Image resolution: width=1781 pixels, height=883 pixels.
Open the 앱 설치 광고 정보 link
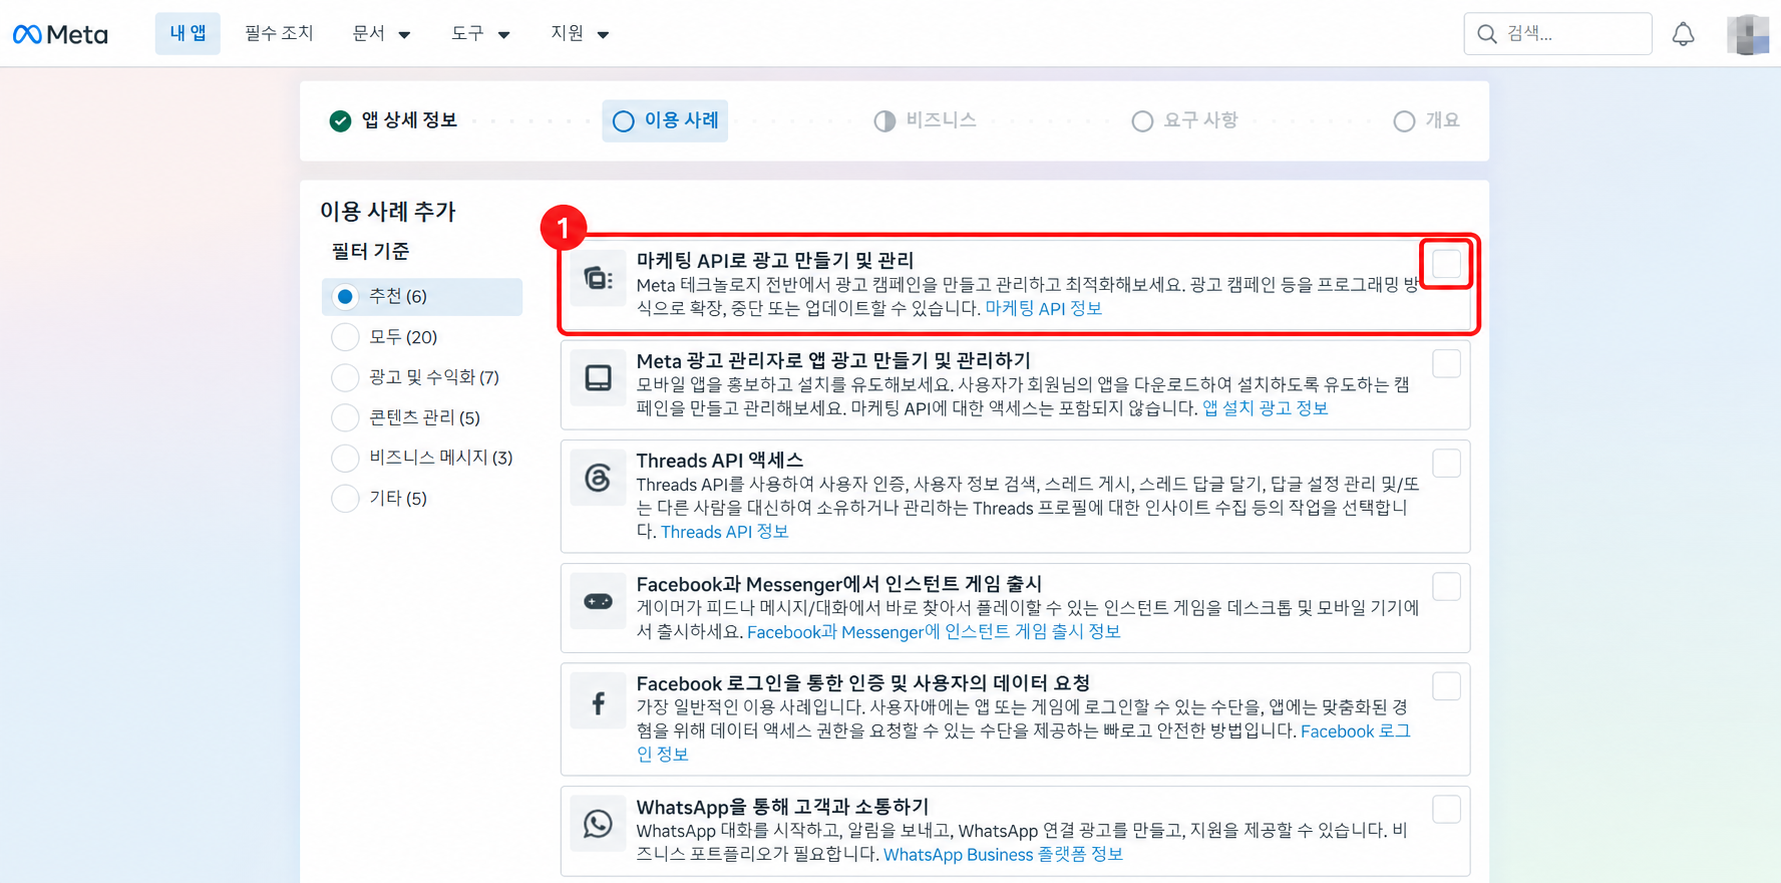(x=1265, y=408)
